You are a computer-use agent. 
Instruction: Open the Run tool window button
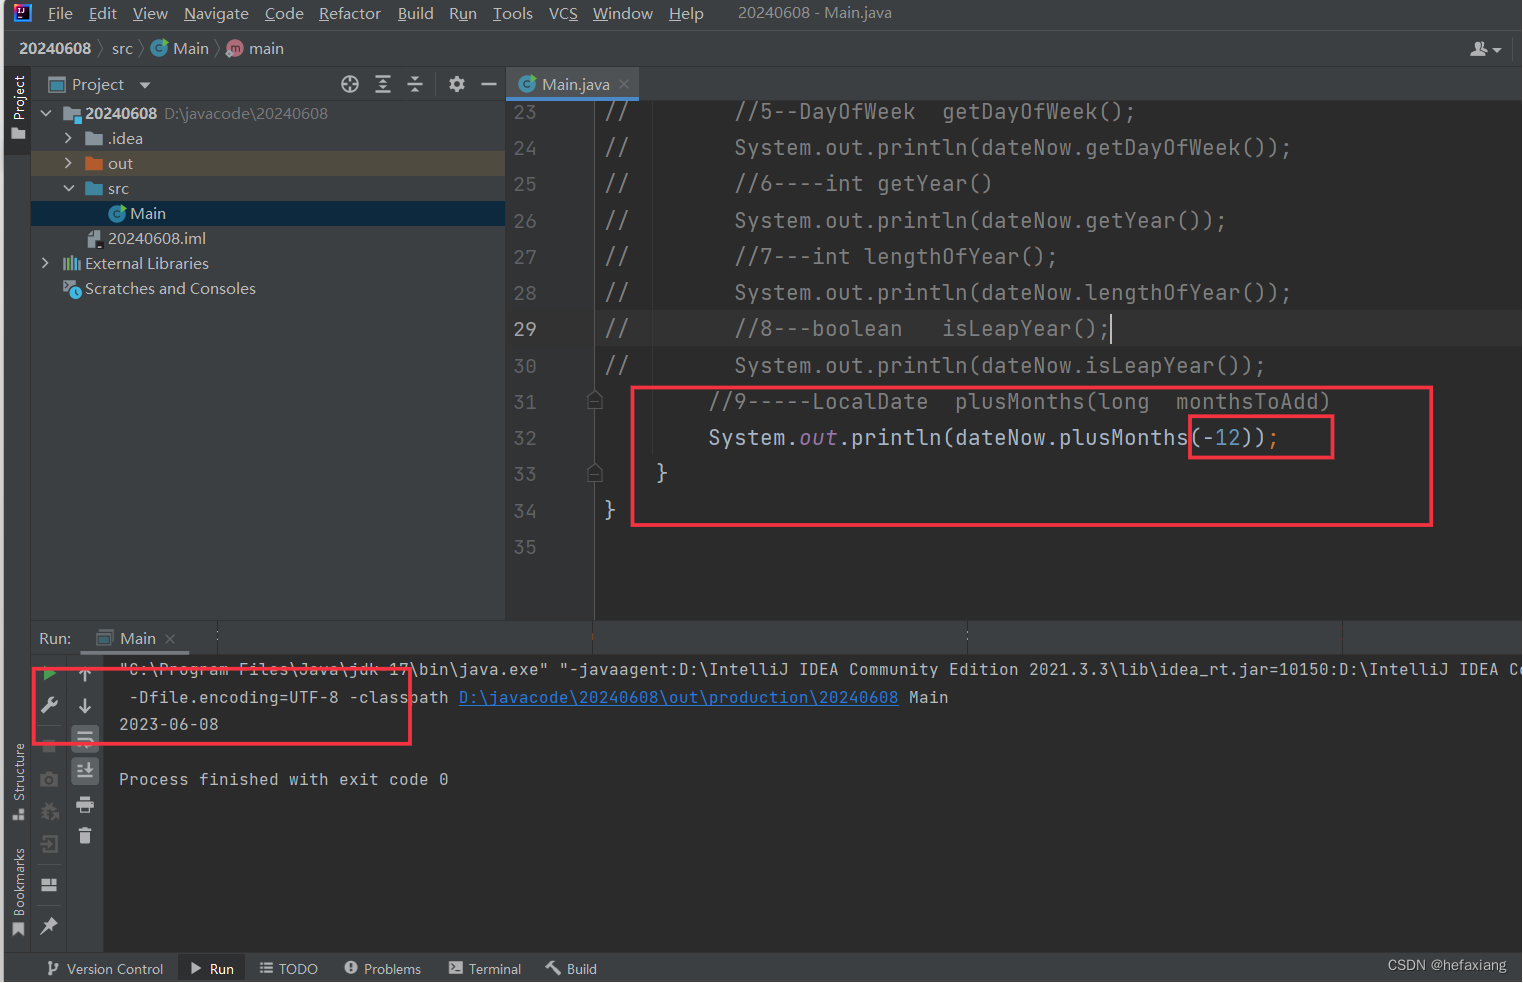click(x=212, y=969)
